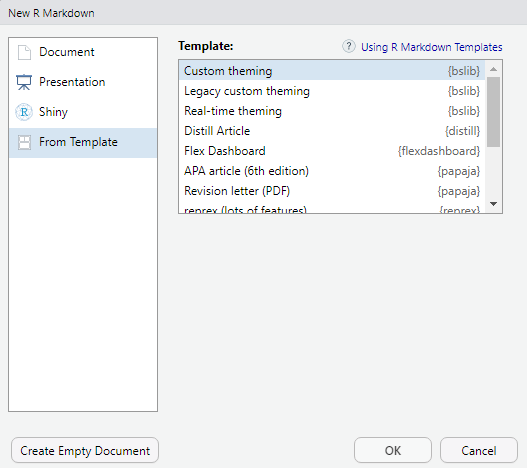Pick the Distill Article template
Viewport: 527px width, 468px height.
pyautogui.click(x=332, y=131)
